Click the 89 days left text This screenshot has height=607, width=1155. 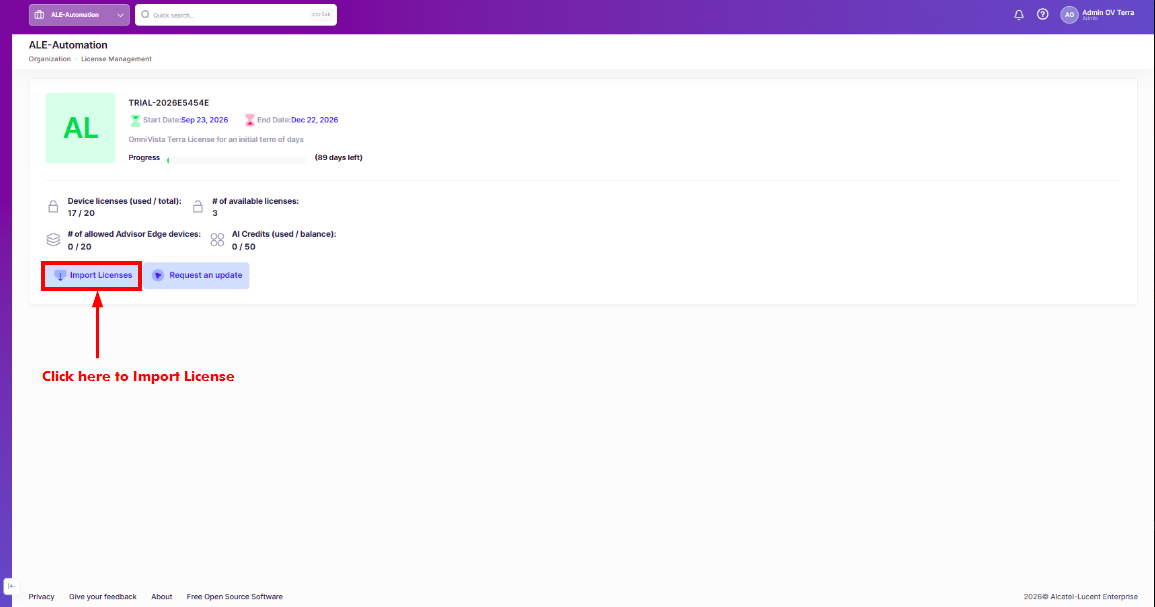pos(339,158)
